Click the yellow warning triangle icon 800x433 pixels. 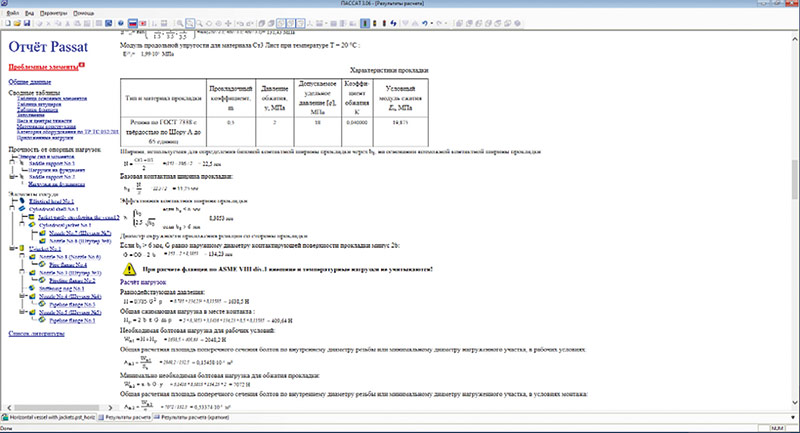pos(130,269)
